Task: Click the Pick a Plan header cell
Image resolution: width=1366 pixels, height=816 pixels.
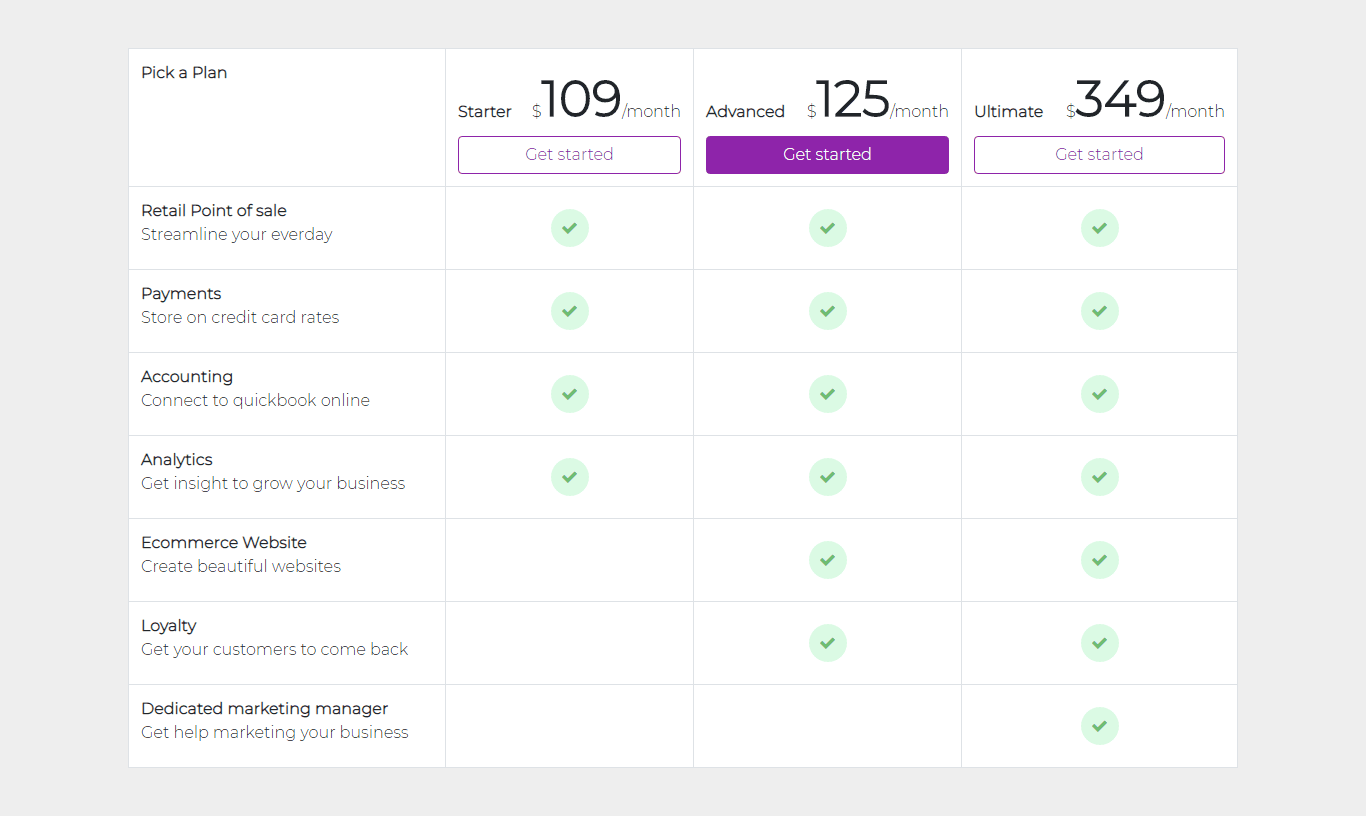Action: pyautogui.click(x=184, y=72)
